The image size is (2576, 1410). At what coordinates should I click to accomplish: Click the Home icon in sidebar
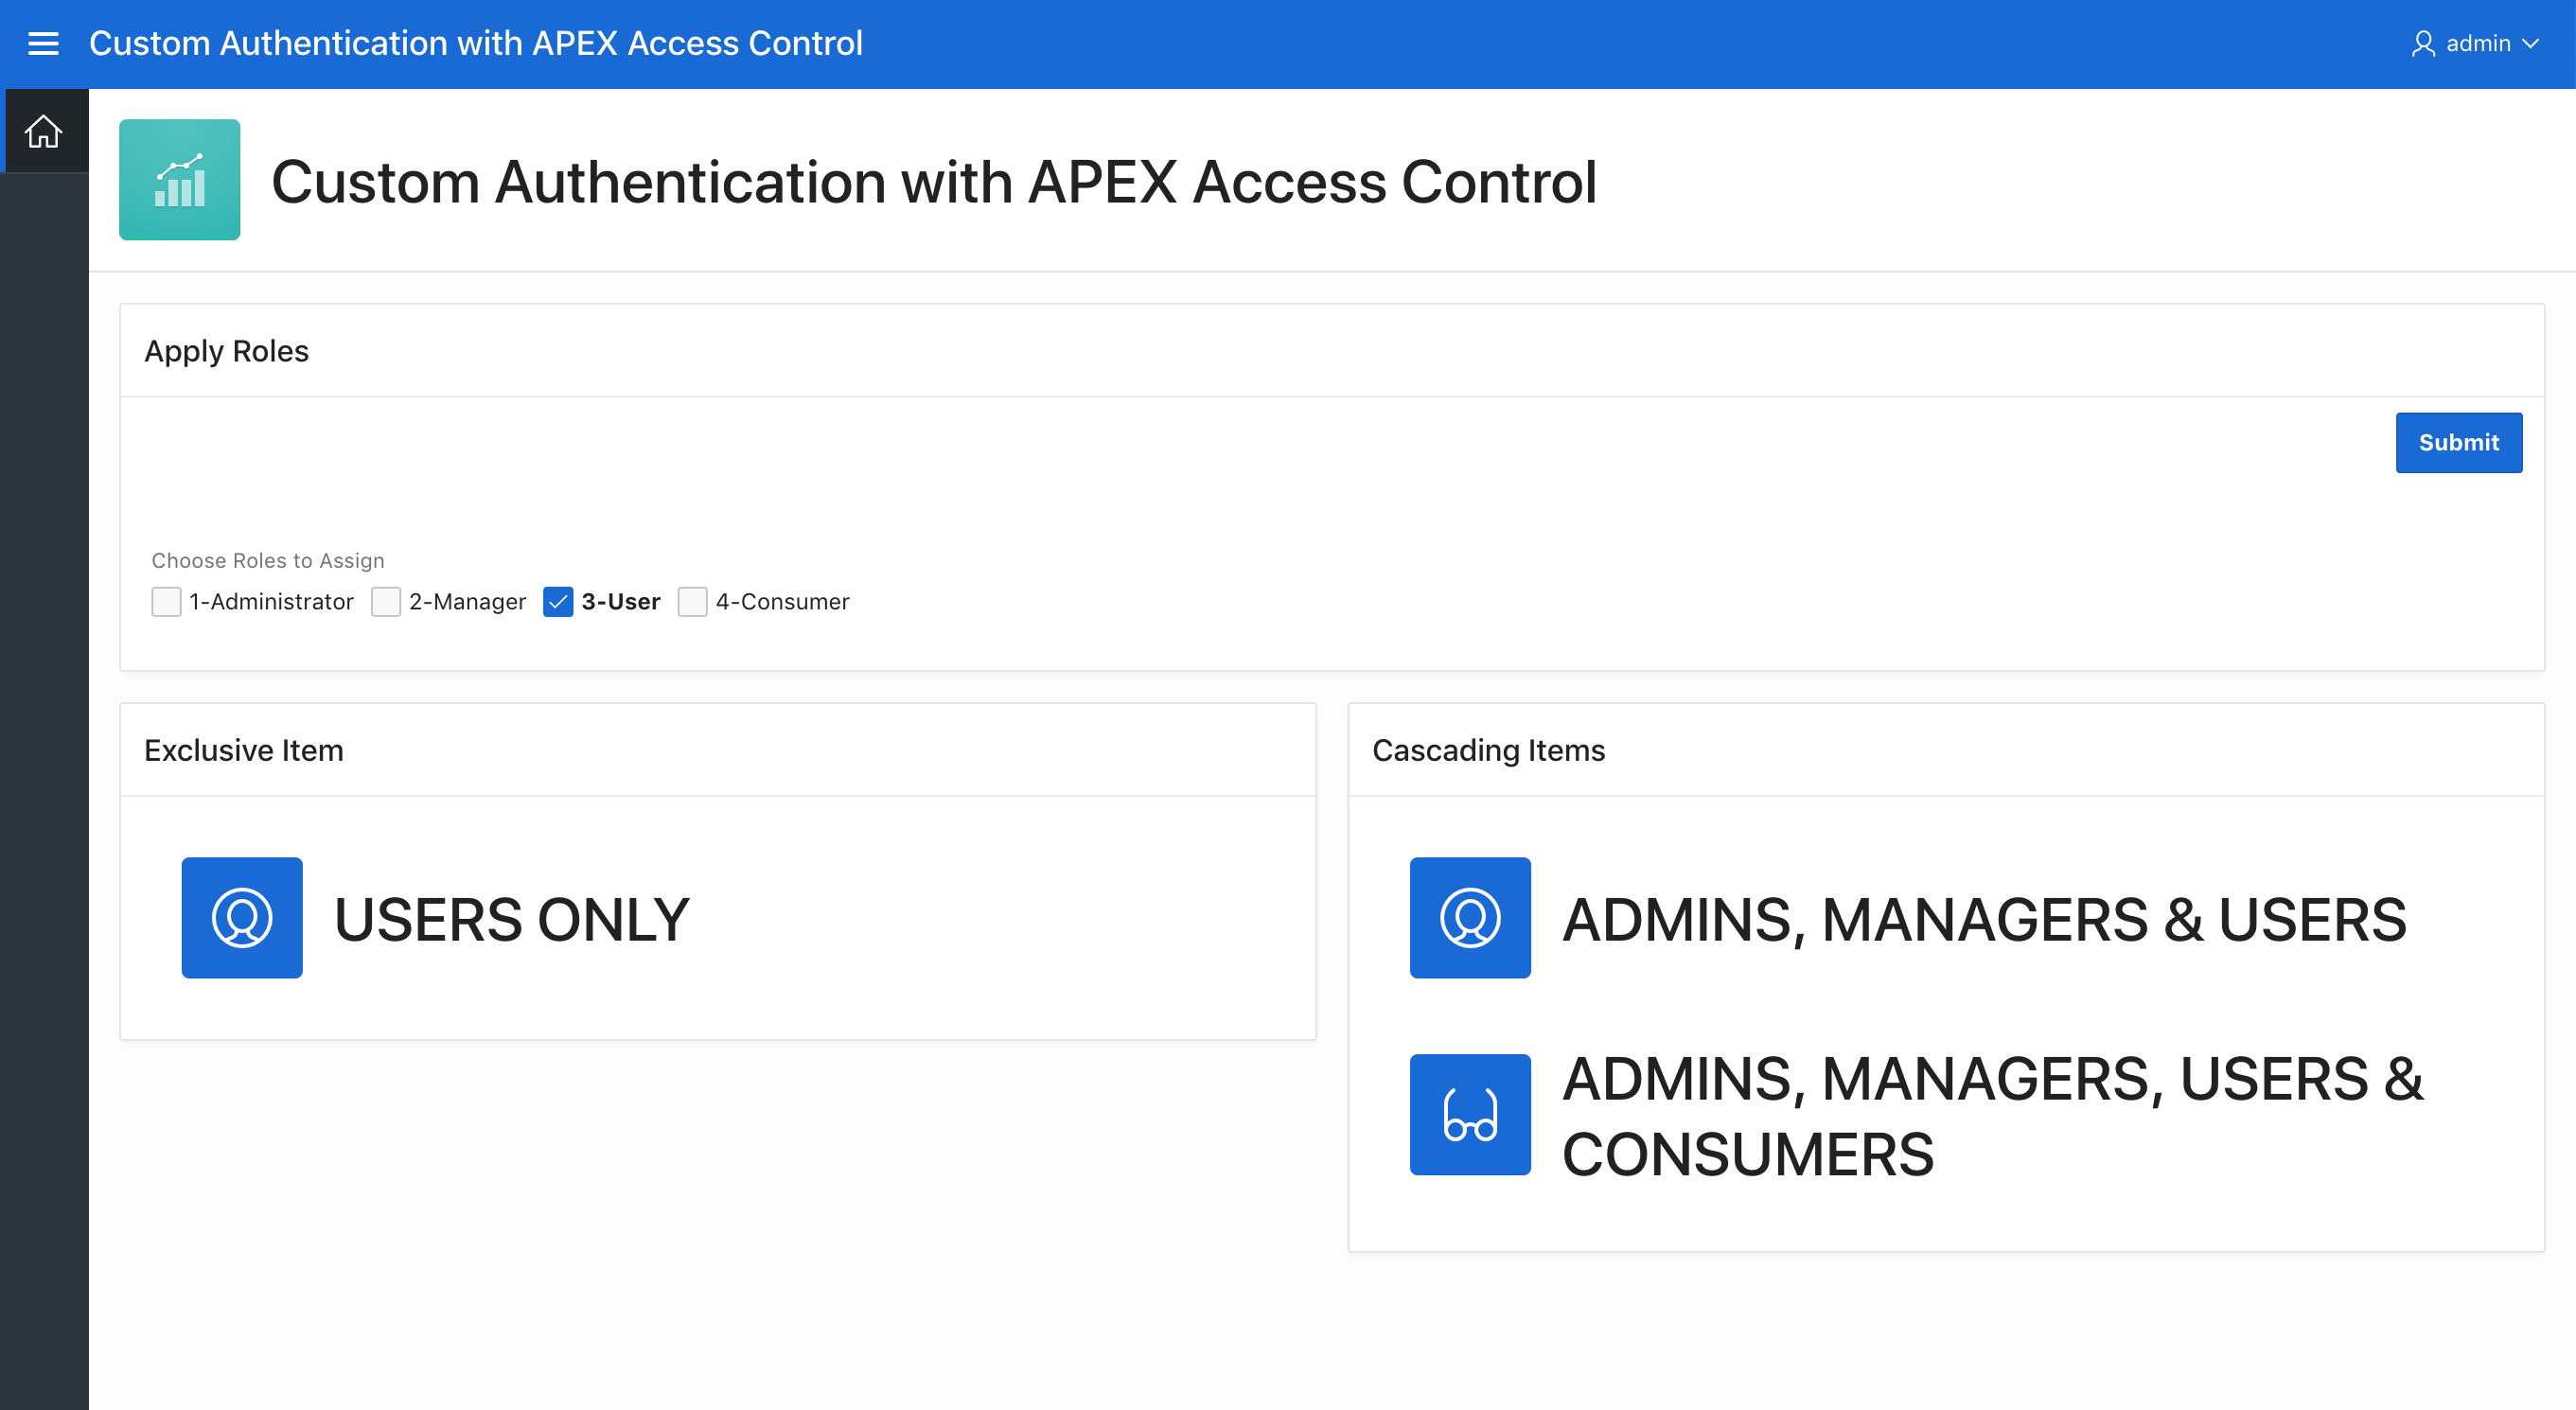(x=43, y=131)
